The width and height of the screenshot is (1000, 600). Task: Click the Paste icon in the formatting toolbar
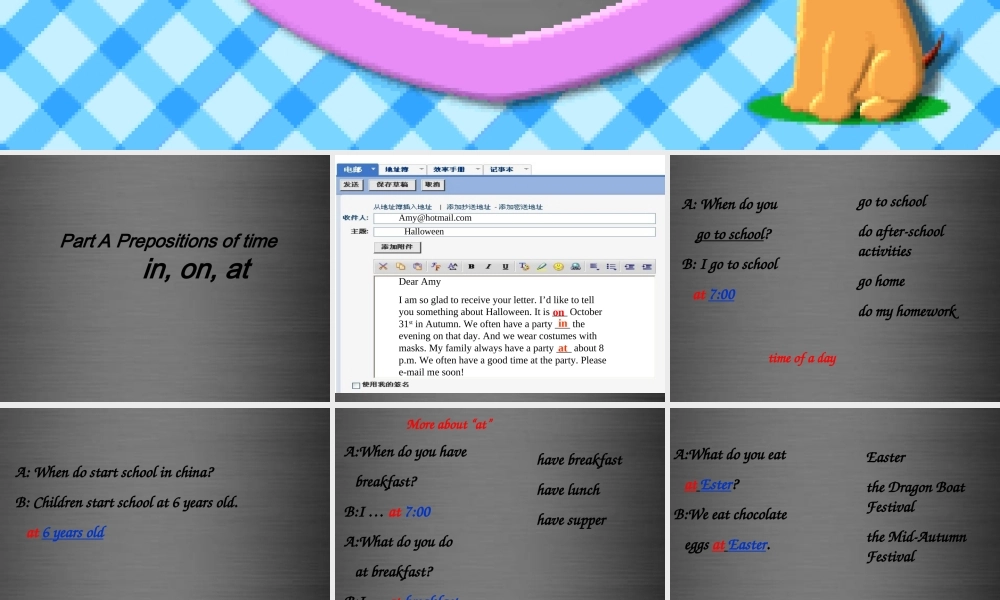point(418,266)
